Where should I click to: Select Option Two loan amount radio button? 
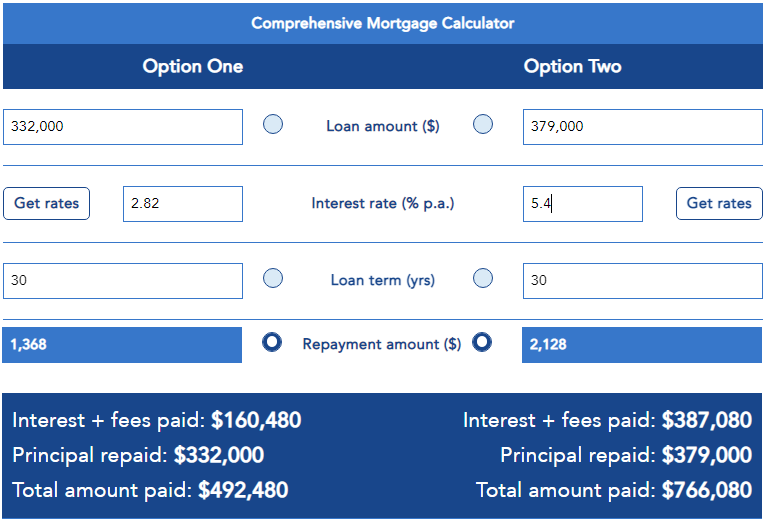click(483, 125)
